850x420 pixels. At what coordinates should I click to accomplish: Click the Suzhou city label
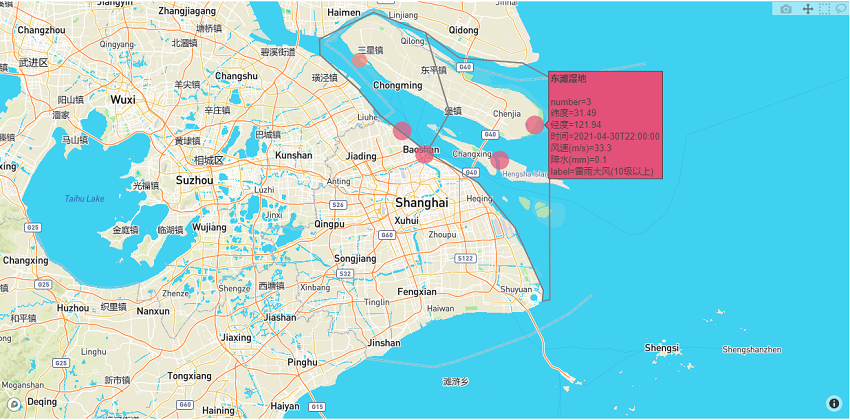coord(193,180)
